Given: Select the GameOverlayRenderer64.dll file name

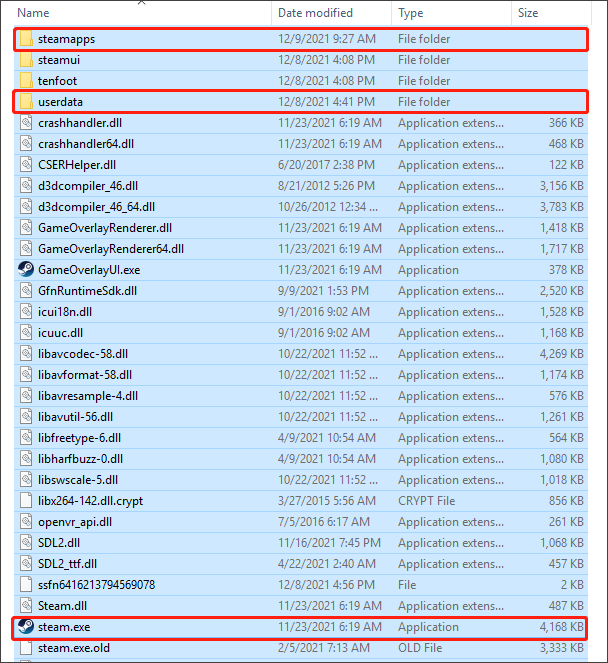Looking at the screenshot, I should coord(111,249).
